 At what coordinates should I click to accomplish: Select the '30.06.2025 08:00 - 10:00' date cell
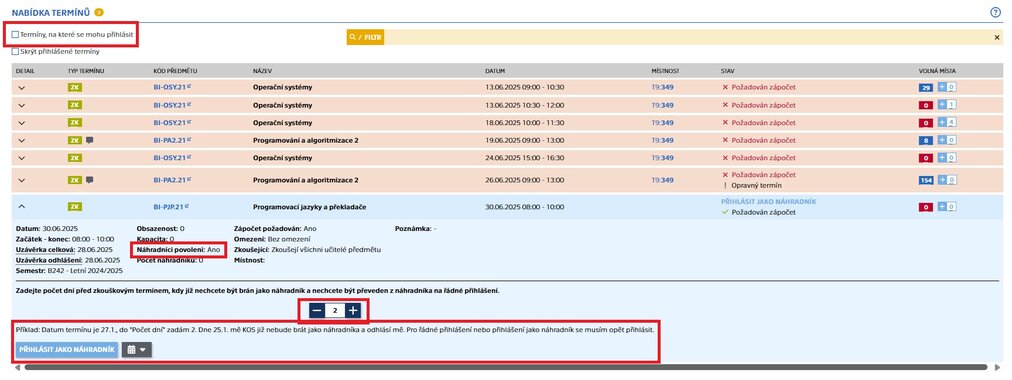524,206
